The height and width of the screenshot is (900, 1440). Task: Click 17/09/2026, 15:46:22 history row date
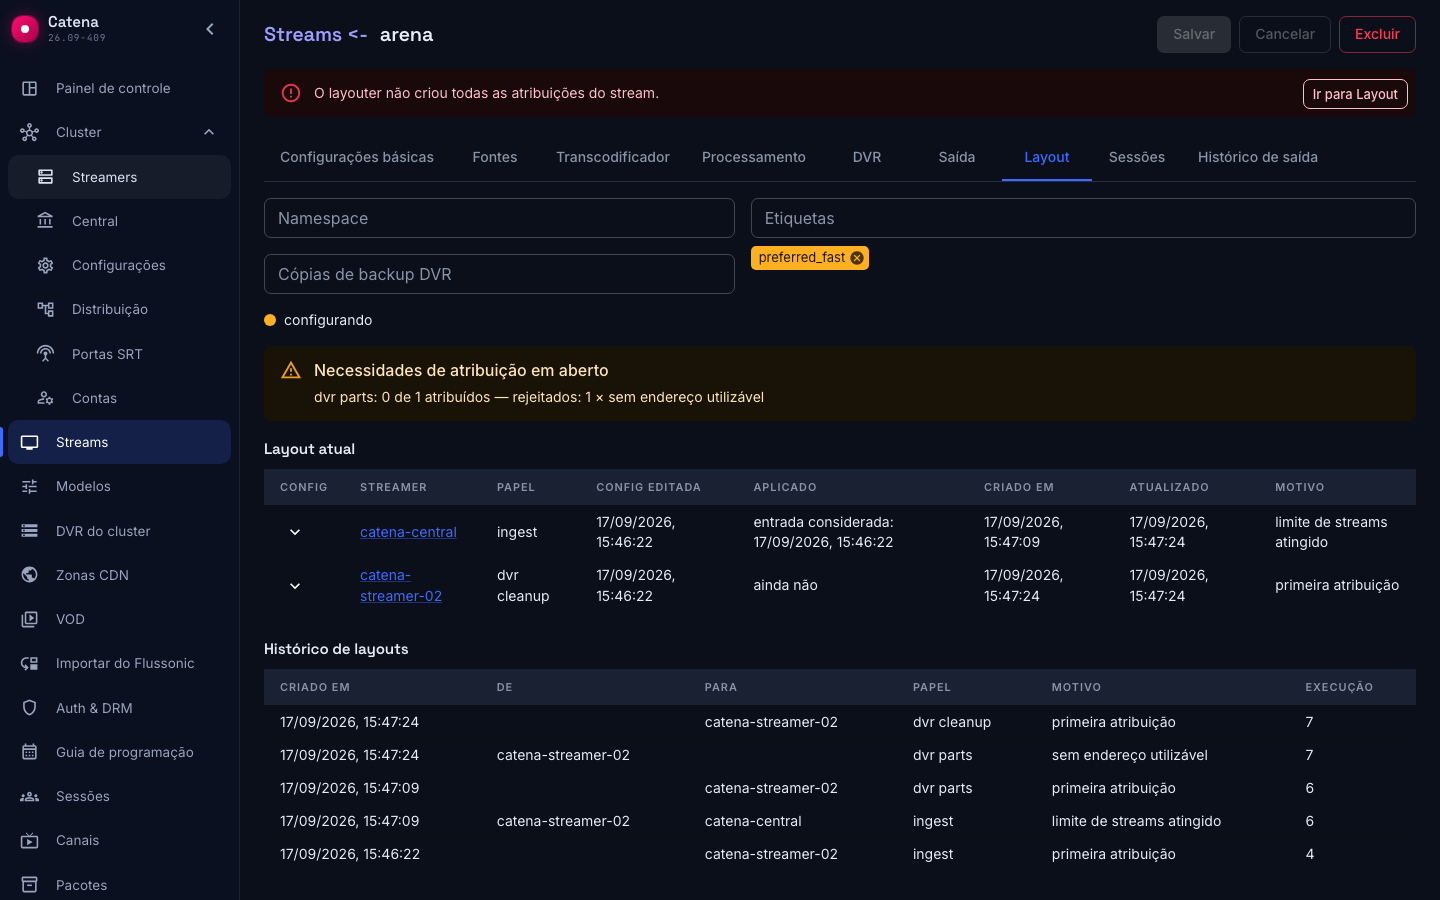click(x=350, y=854)
